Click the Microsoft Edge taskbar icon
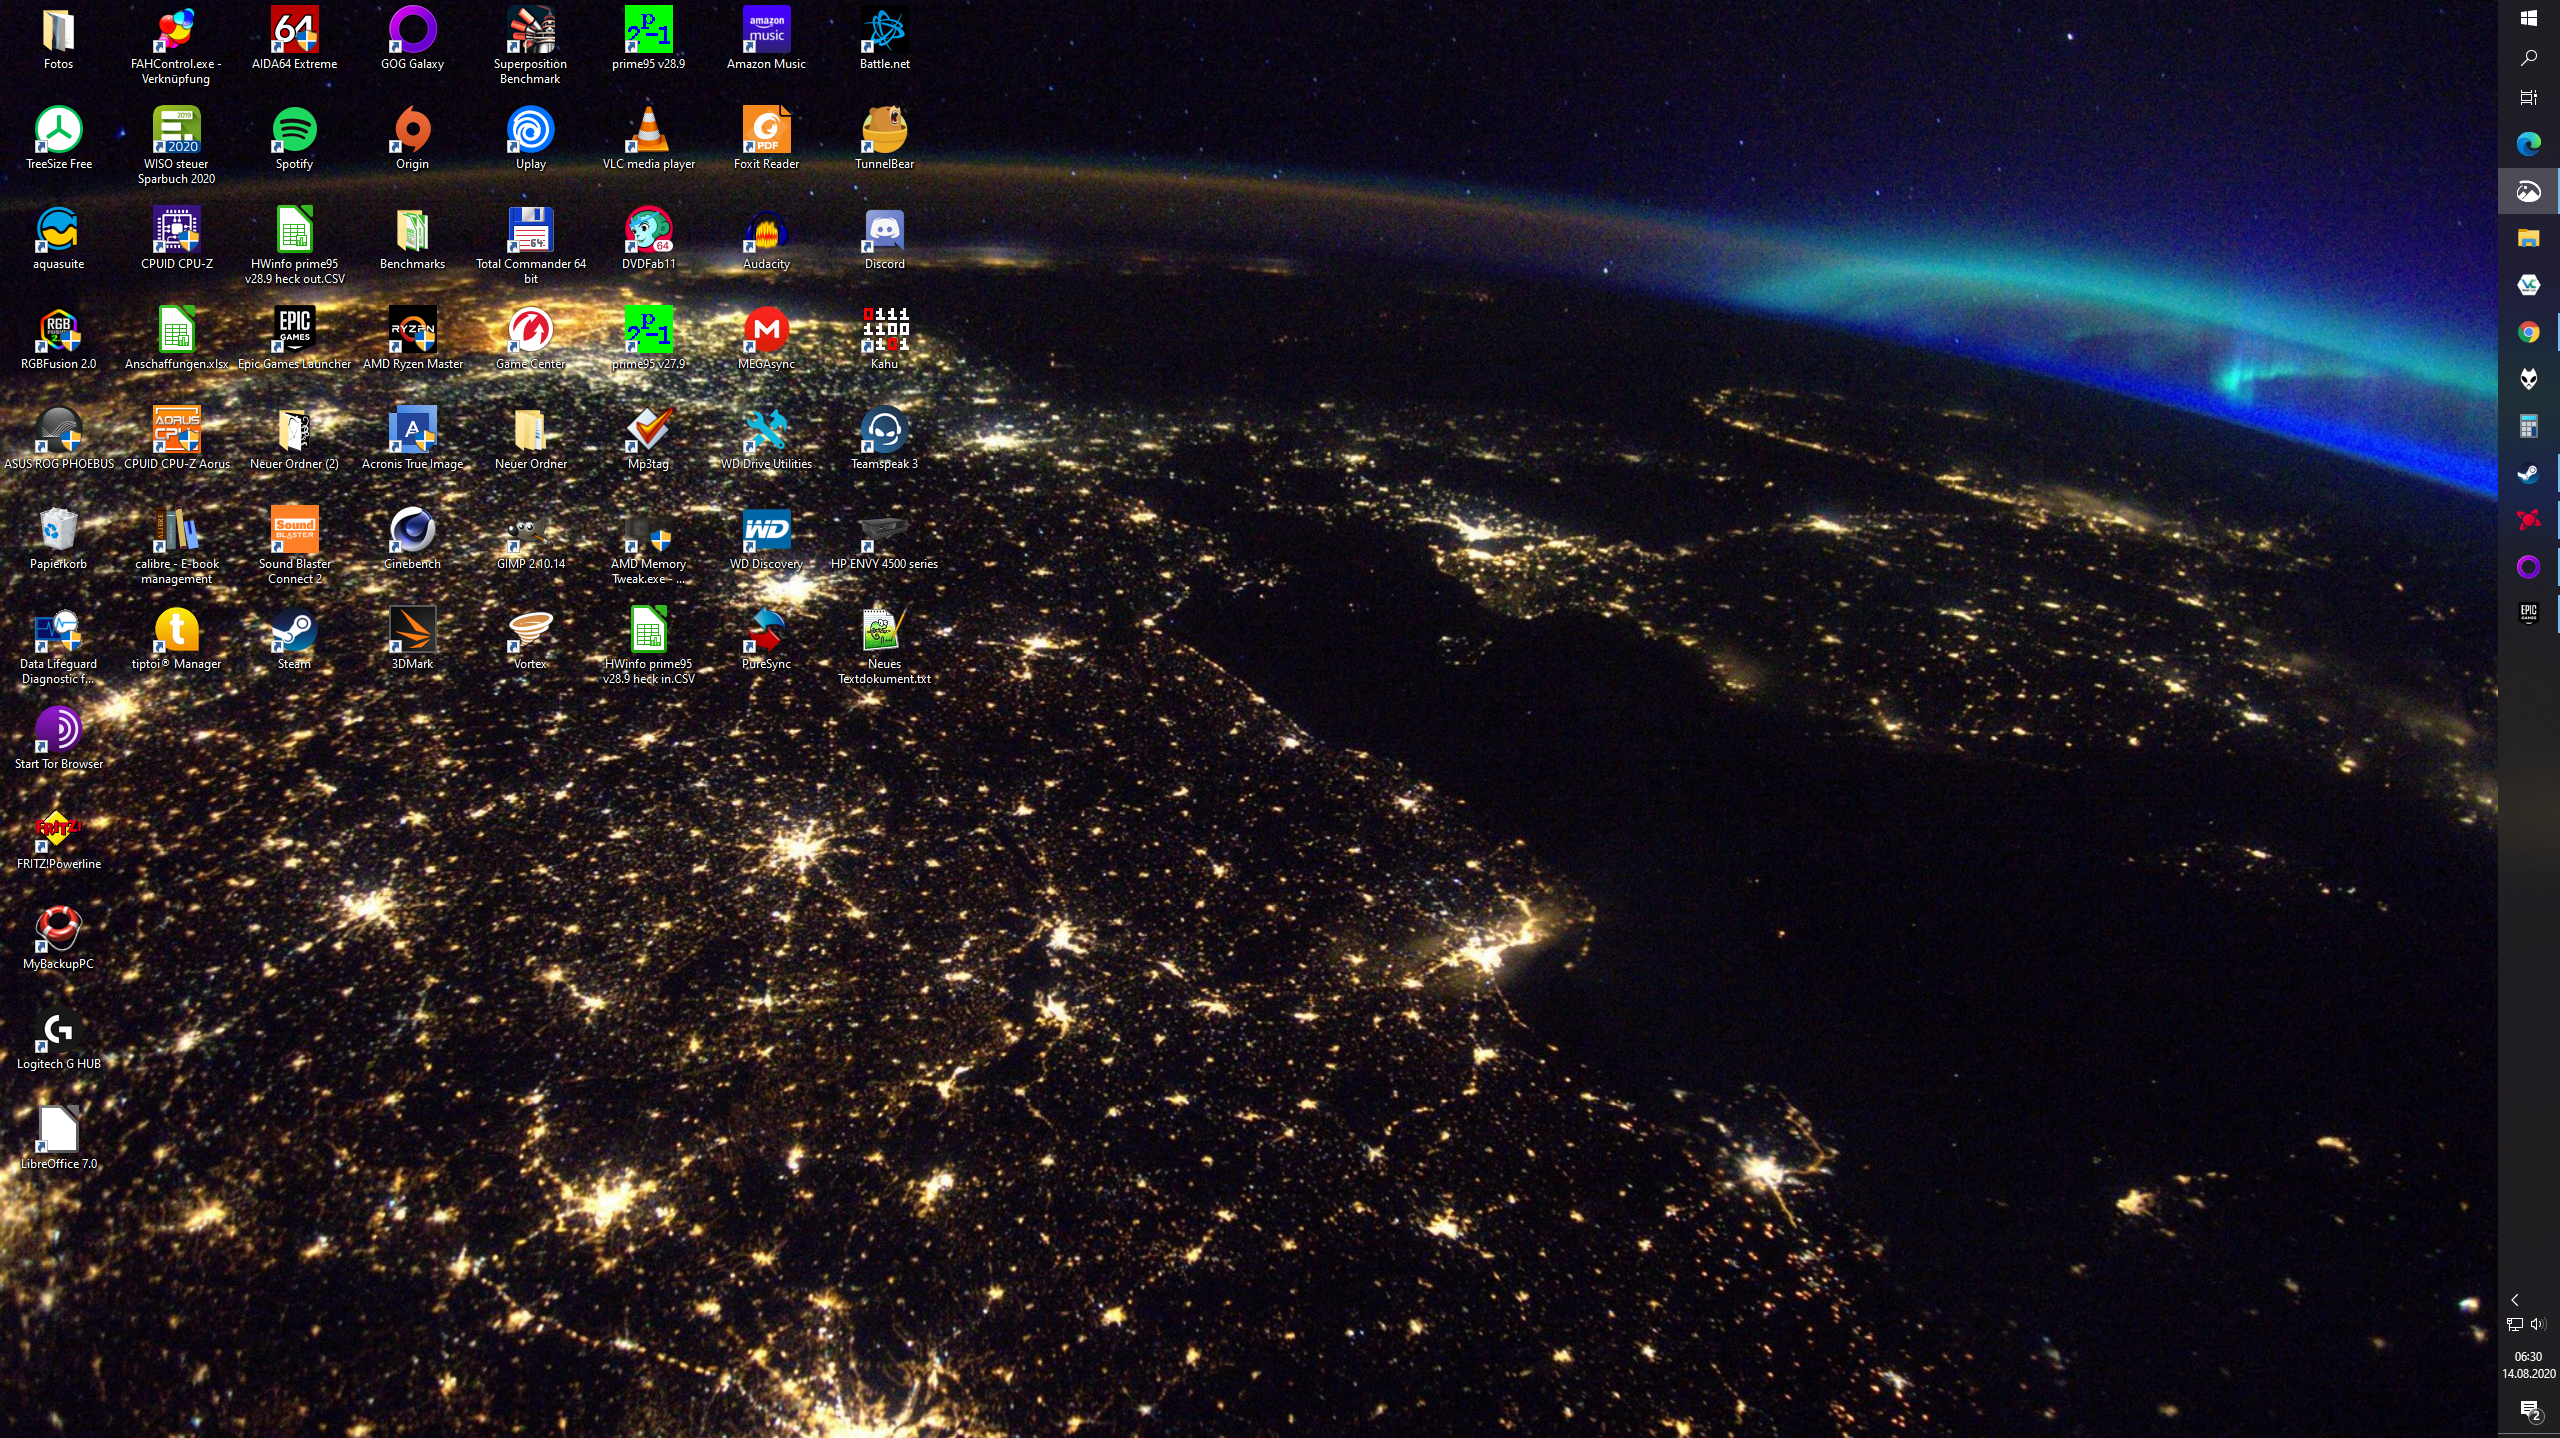 [x=2528, y=144]
